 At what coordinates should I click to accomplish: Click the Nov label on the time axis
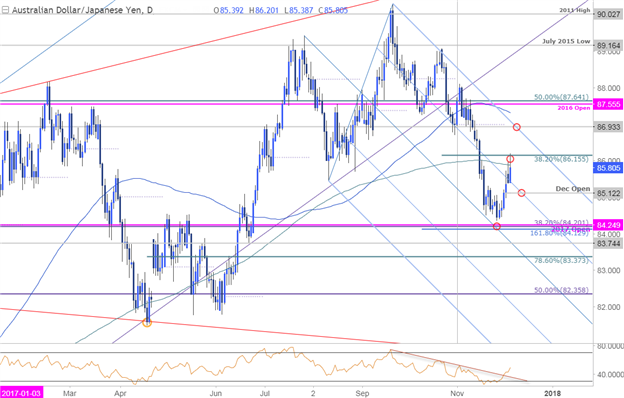[x=457, y=393]
